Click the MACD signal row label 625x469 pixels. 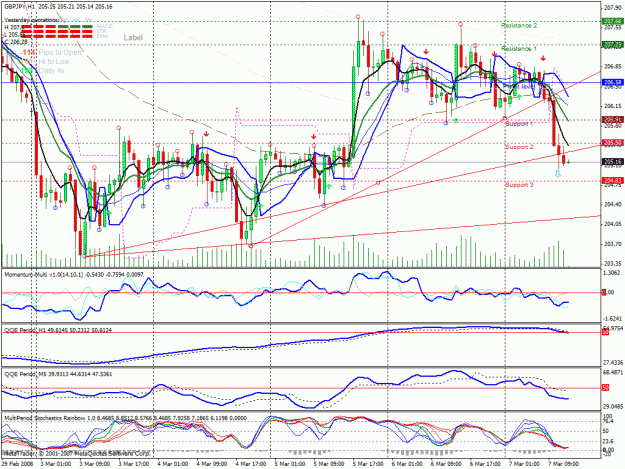104,26
